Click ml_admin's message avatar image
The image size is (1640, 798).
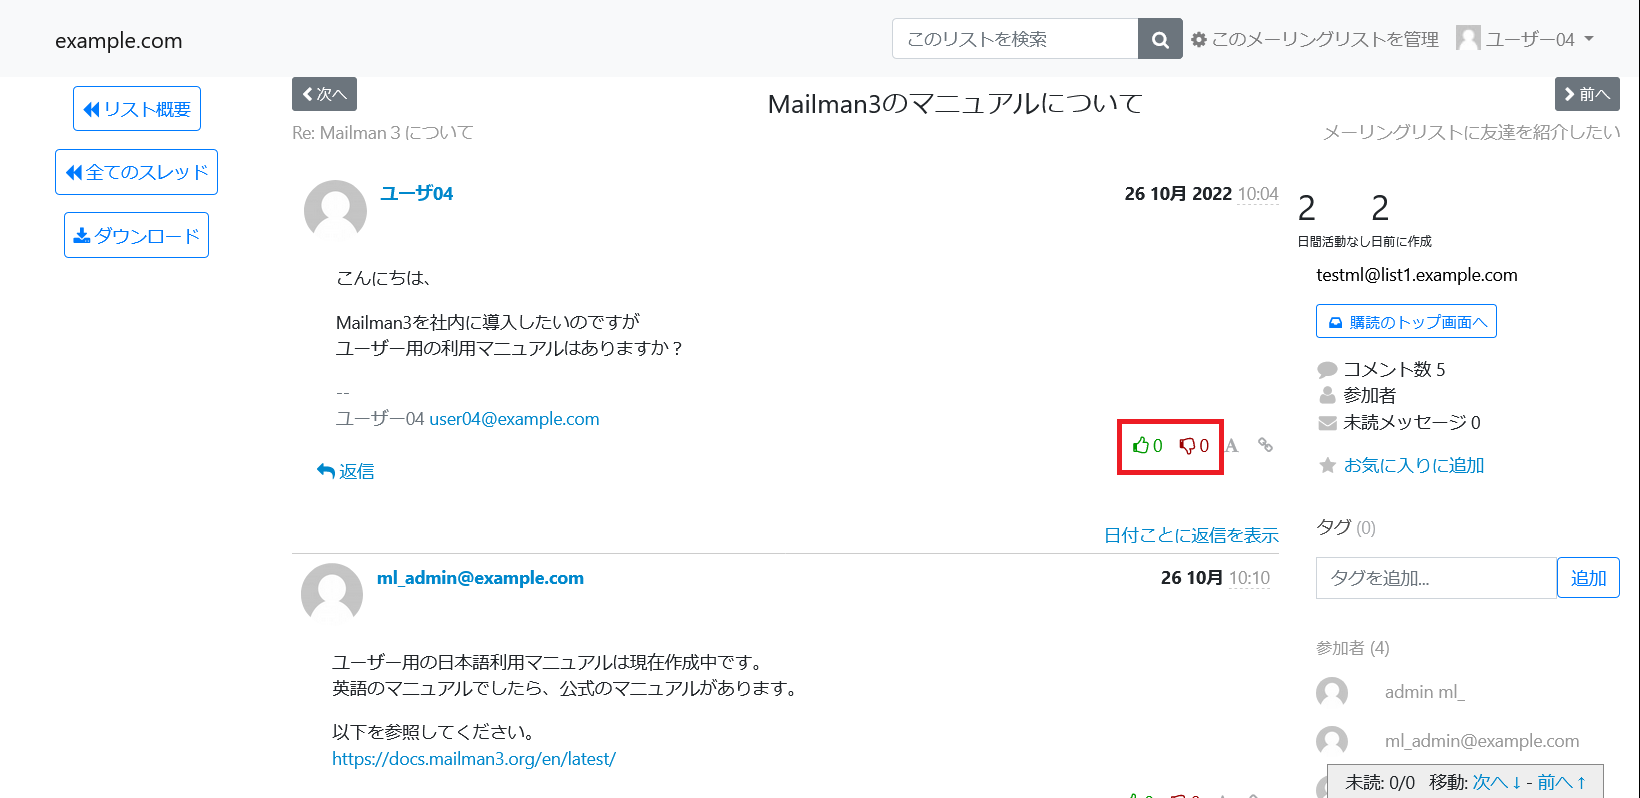[x=332, y=594]
